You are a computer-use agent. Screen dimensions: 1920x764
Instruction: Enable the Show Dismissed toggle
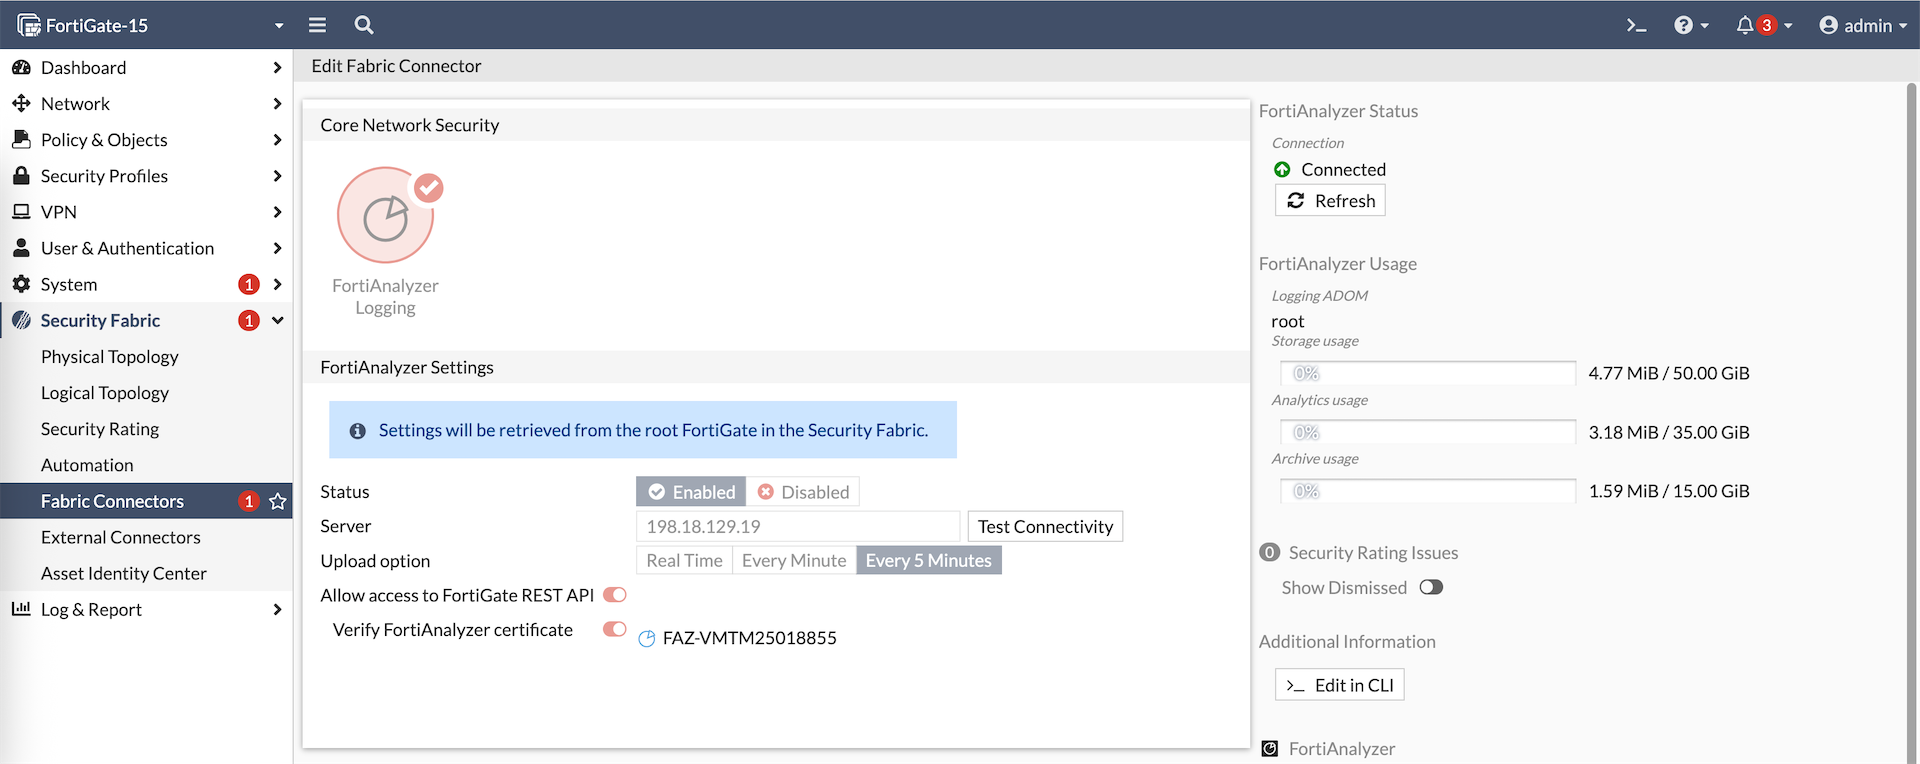pos(1431,587)
